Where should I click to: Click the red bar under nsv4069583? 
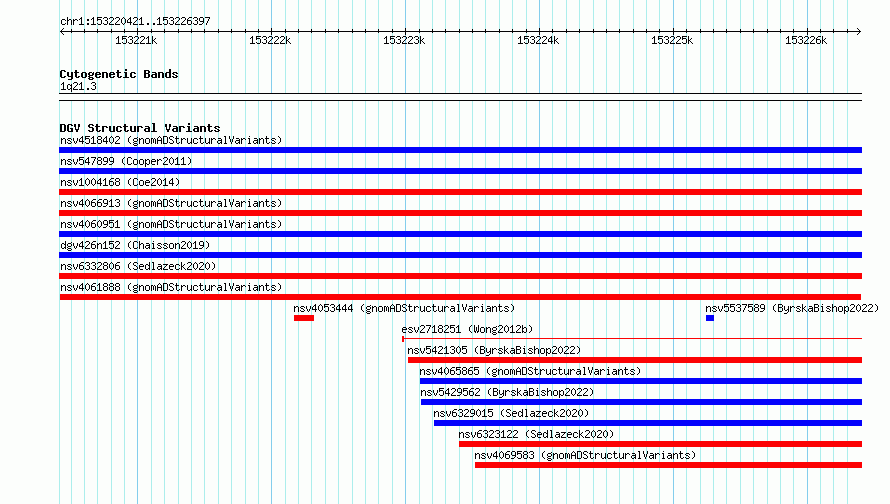click(x=669, y=465)
